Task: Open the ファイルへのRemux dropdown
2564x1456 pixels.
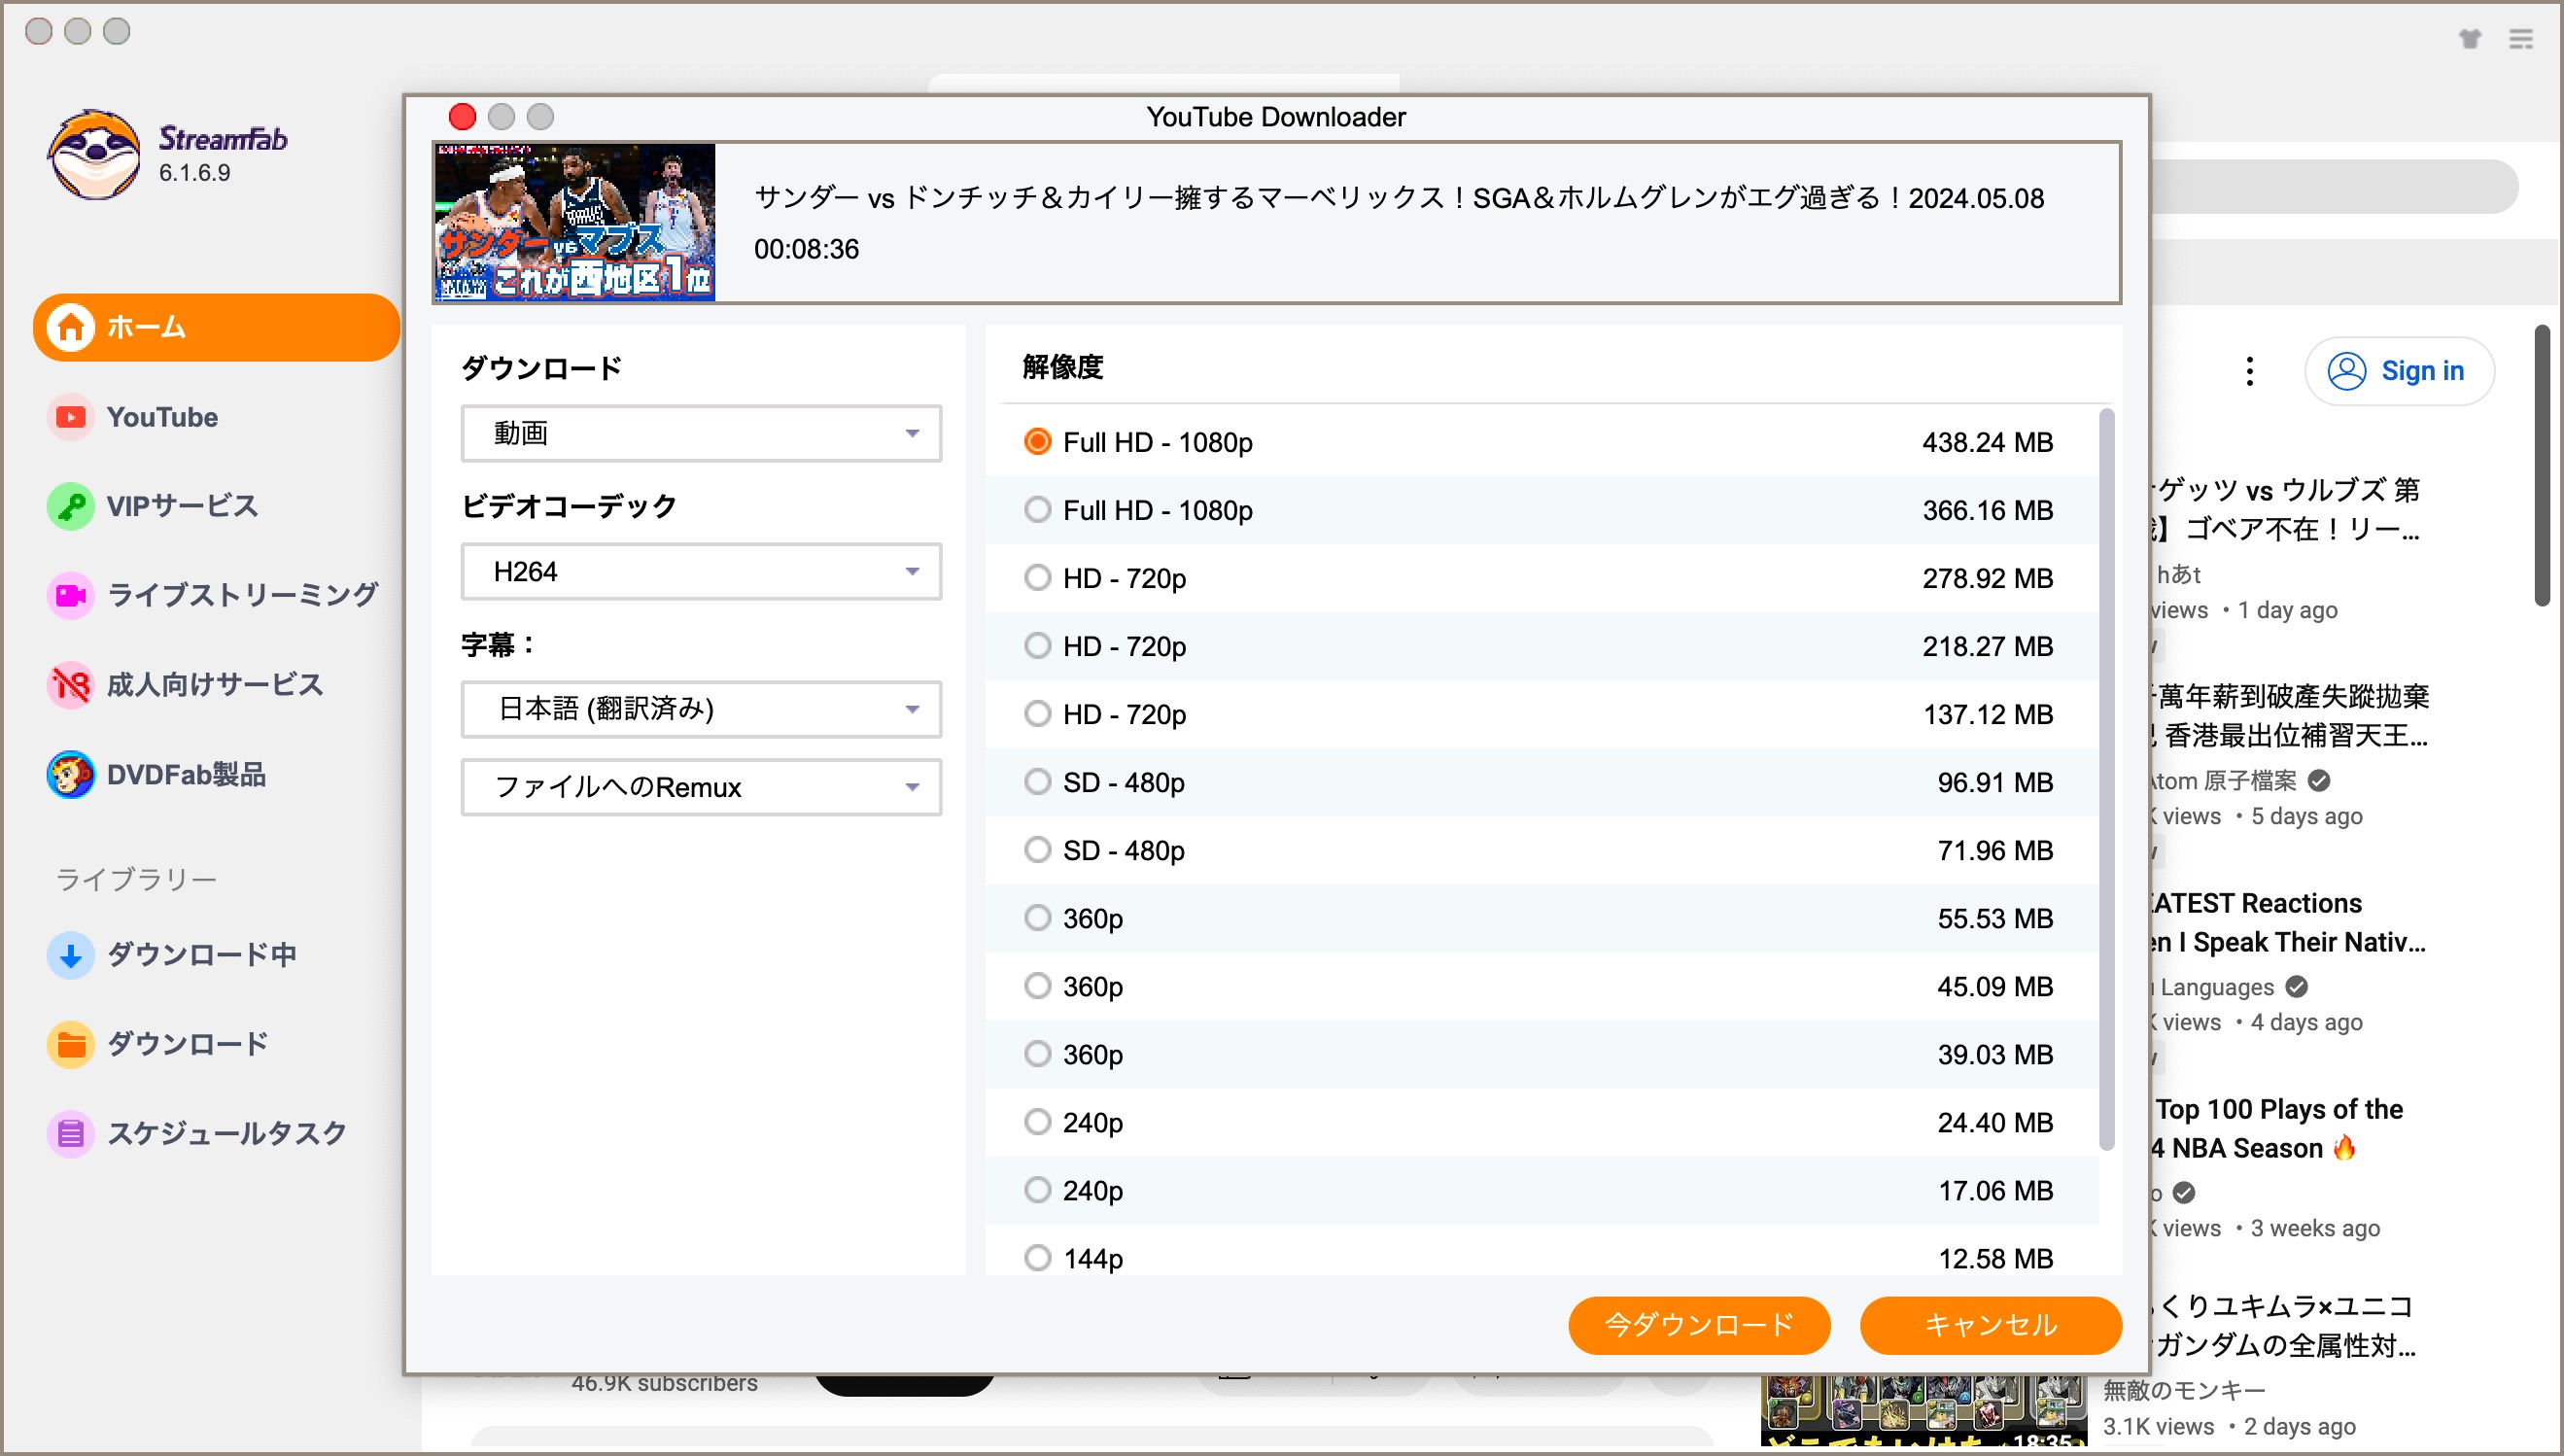Action: pyautogui.click(x=701, y=788)
